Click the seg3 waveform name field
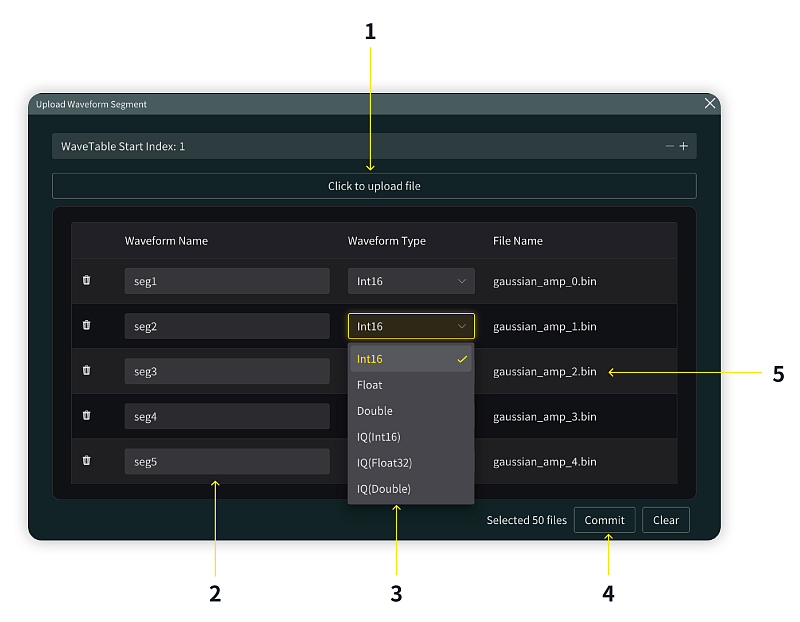800x622 pixels. (x=227, y=371)
